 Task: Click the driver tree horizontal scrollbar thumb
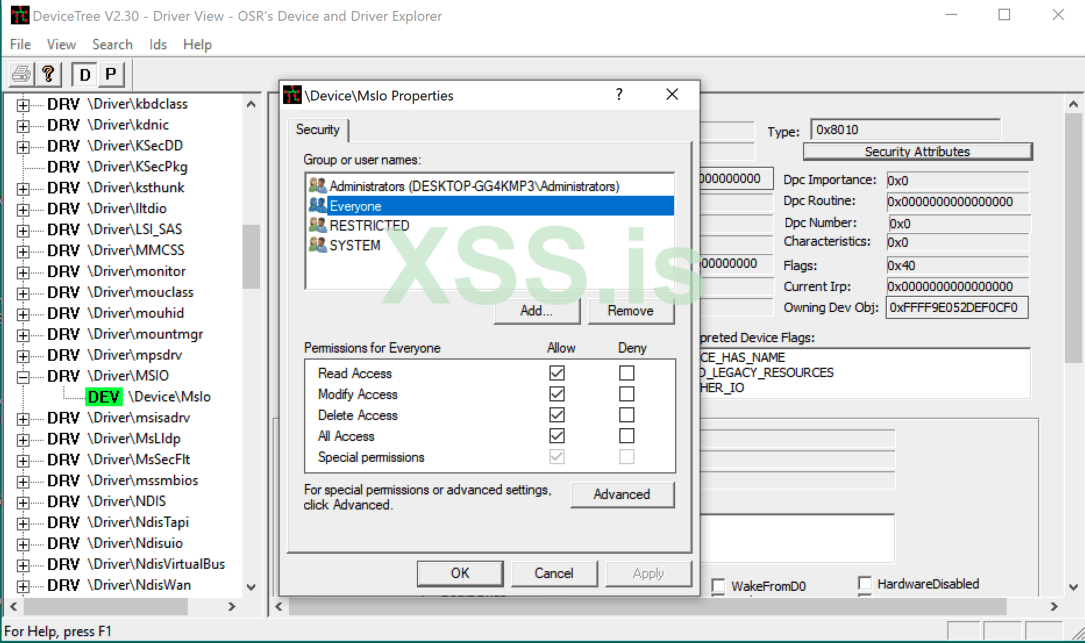pyautogui.click(x=106, y=606)
